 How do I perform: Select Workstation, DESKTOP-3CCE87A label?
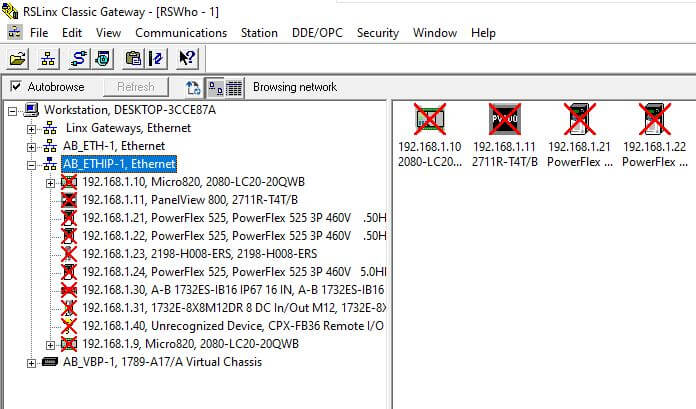click(130, 110)
